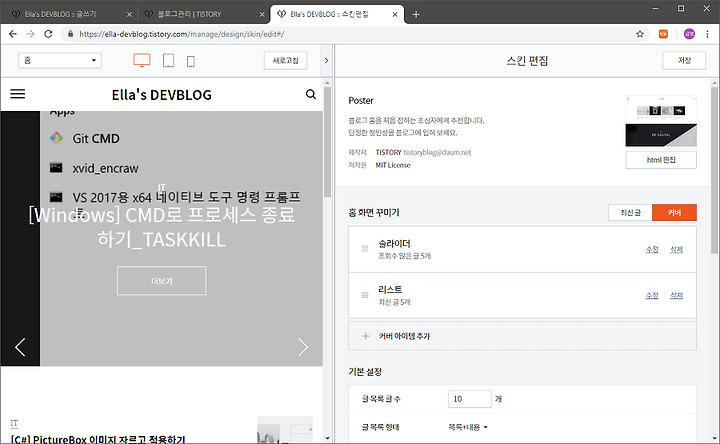This screenshot has height=444, width=720.
Task: Click the search magnifier in blog preview
Action: click(x=311, y=94)
